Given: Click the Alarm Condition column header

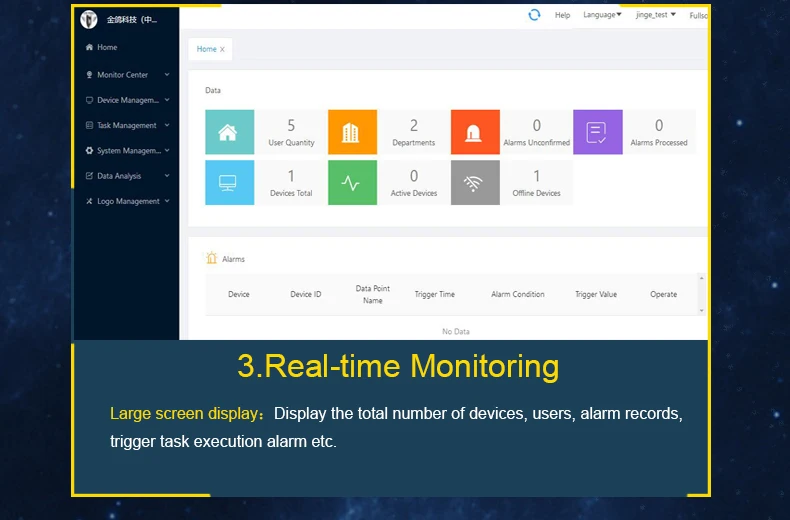Looking at the screenshot, I should pos(518,294).
